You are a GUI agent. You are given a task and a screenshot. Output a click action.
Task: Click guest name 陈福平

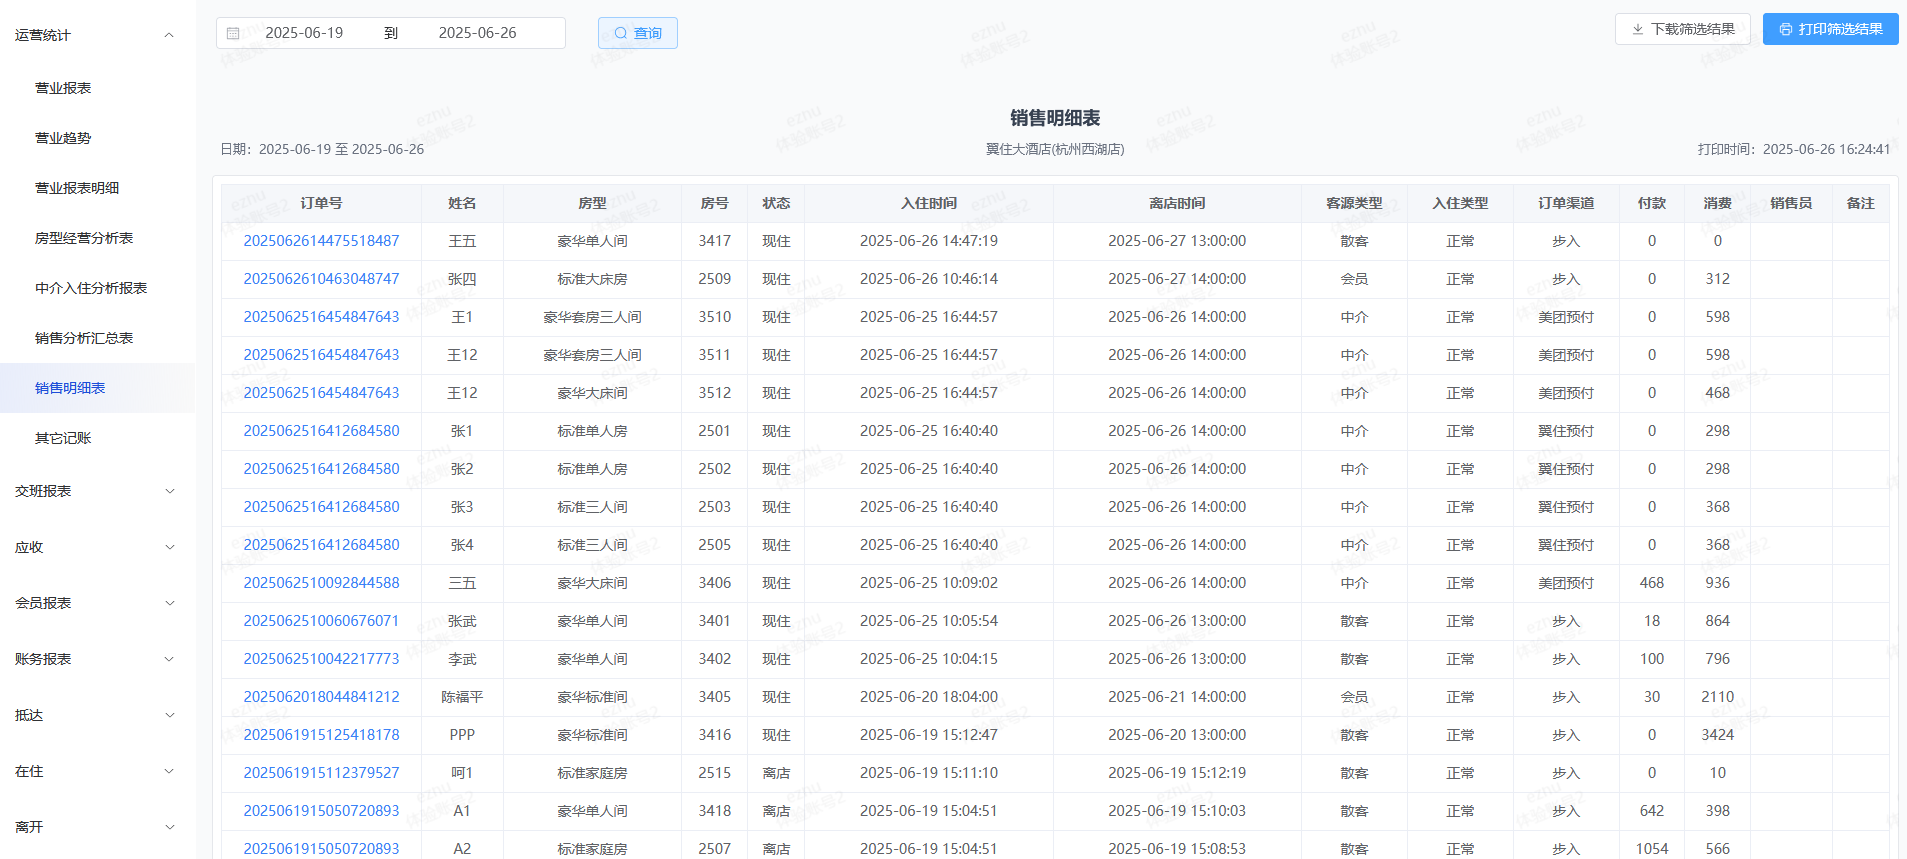click(462, 697)
